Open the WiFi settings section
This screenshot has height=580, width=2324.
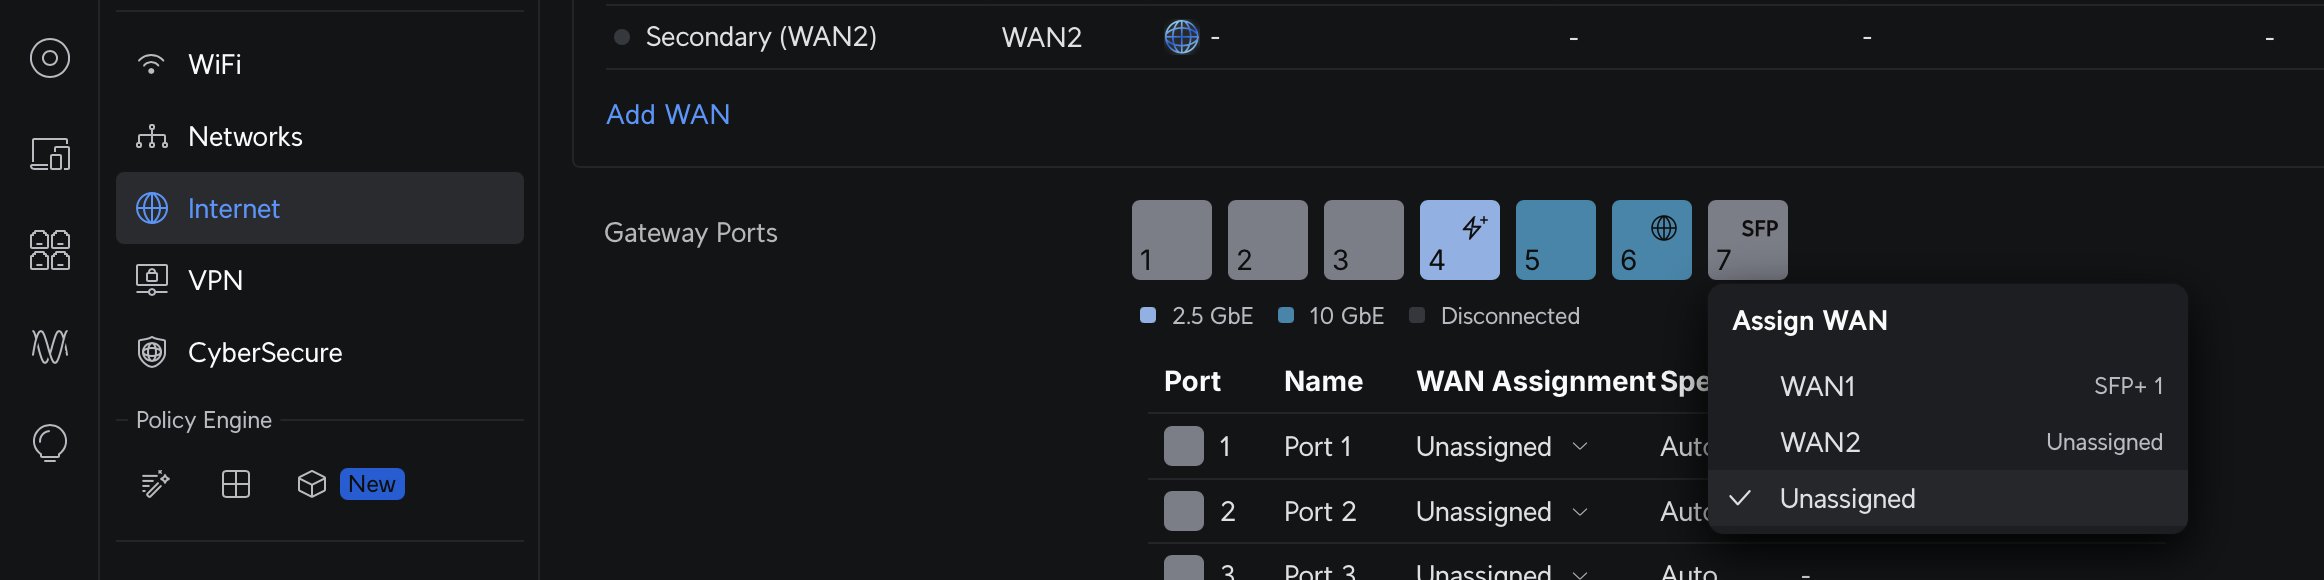pyautogui.click(x=215, y=64)
